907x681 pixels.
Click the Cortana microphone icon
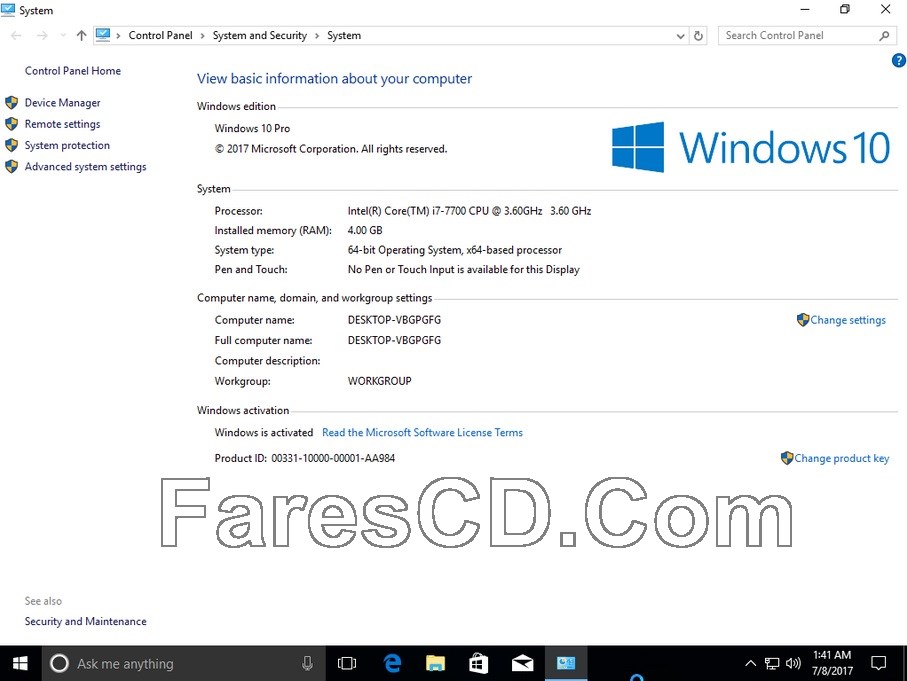tap(307, 664)
